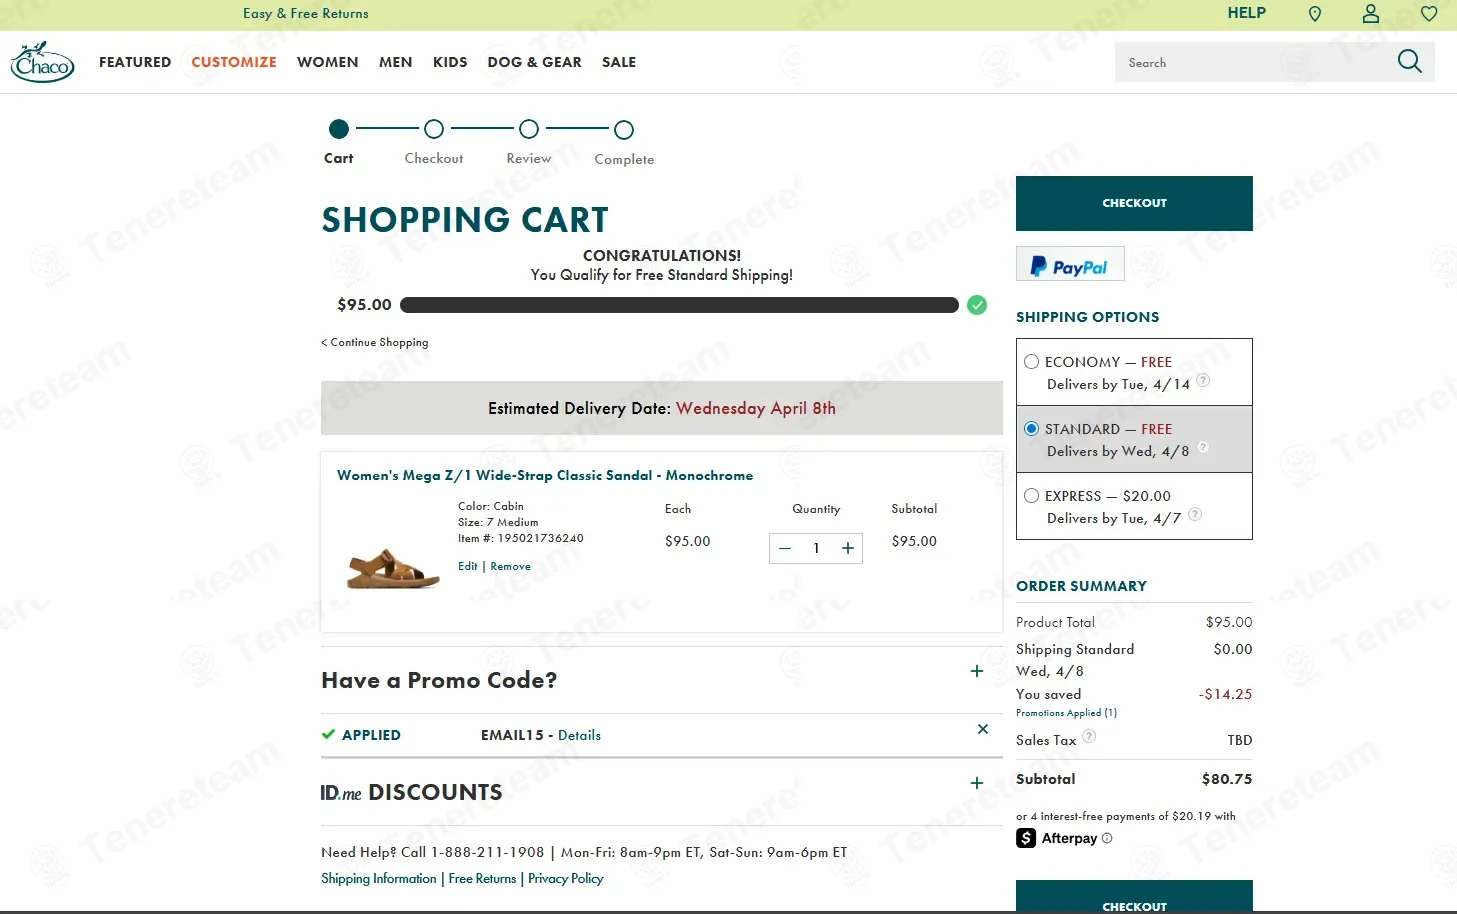Decrease quantity with the minus button
1457x914 pixels.
point(785,548)
